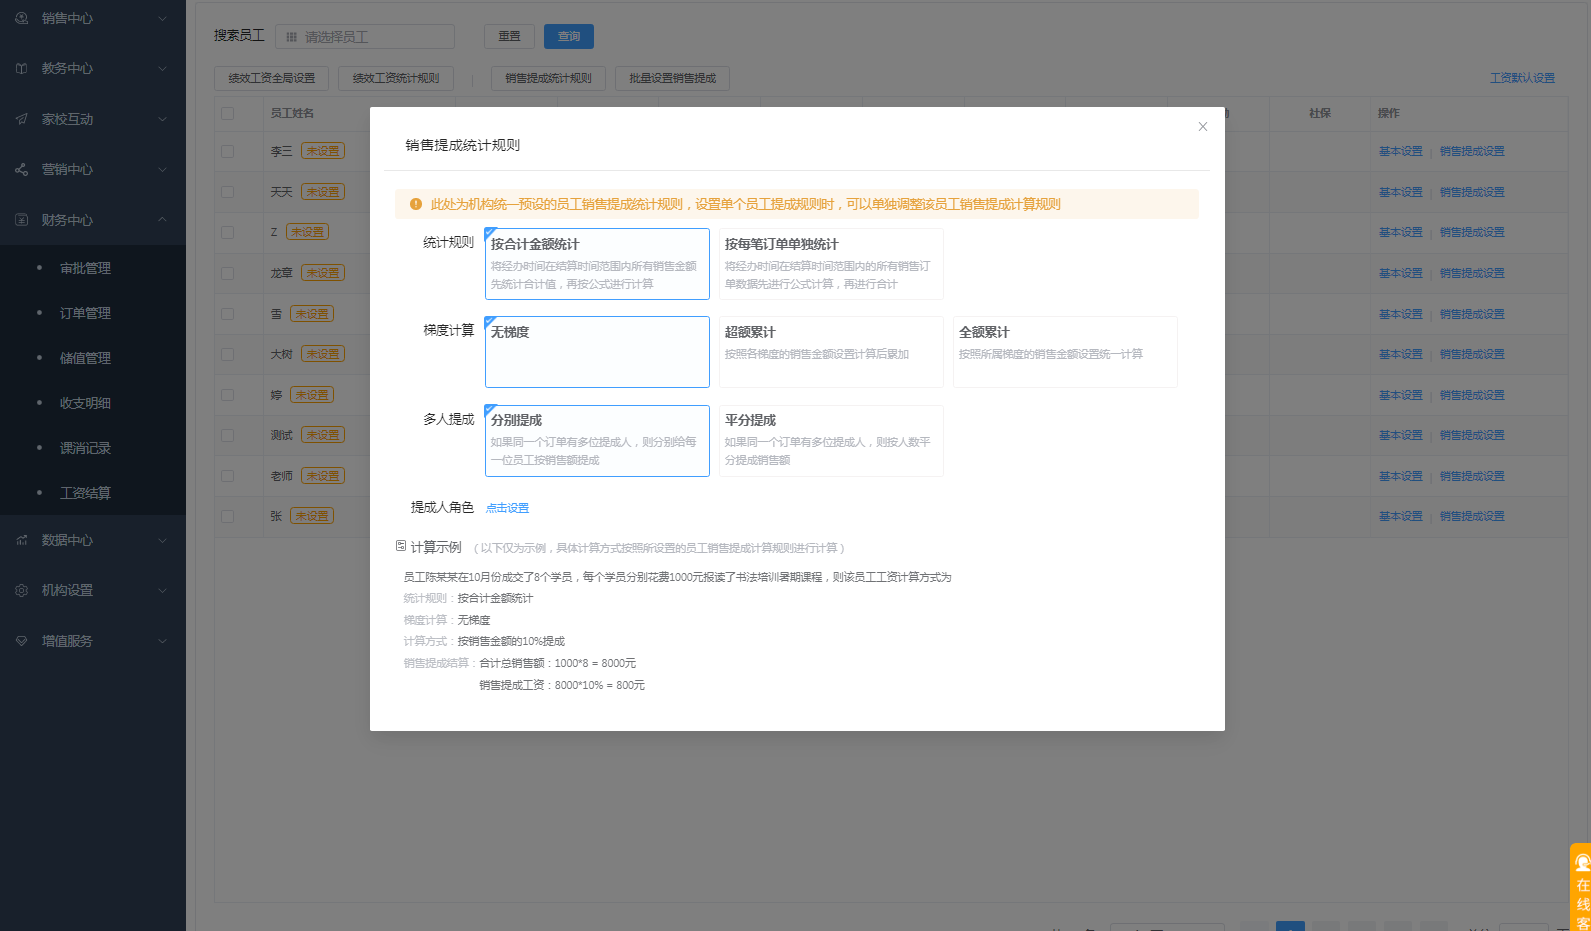Click 教务中心 sidebar icon

tap(22, 68)
